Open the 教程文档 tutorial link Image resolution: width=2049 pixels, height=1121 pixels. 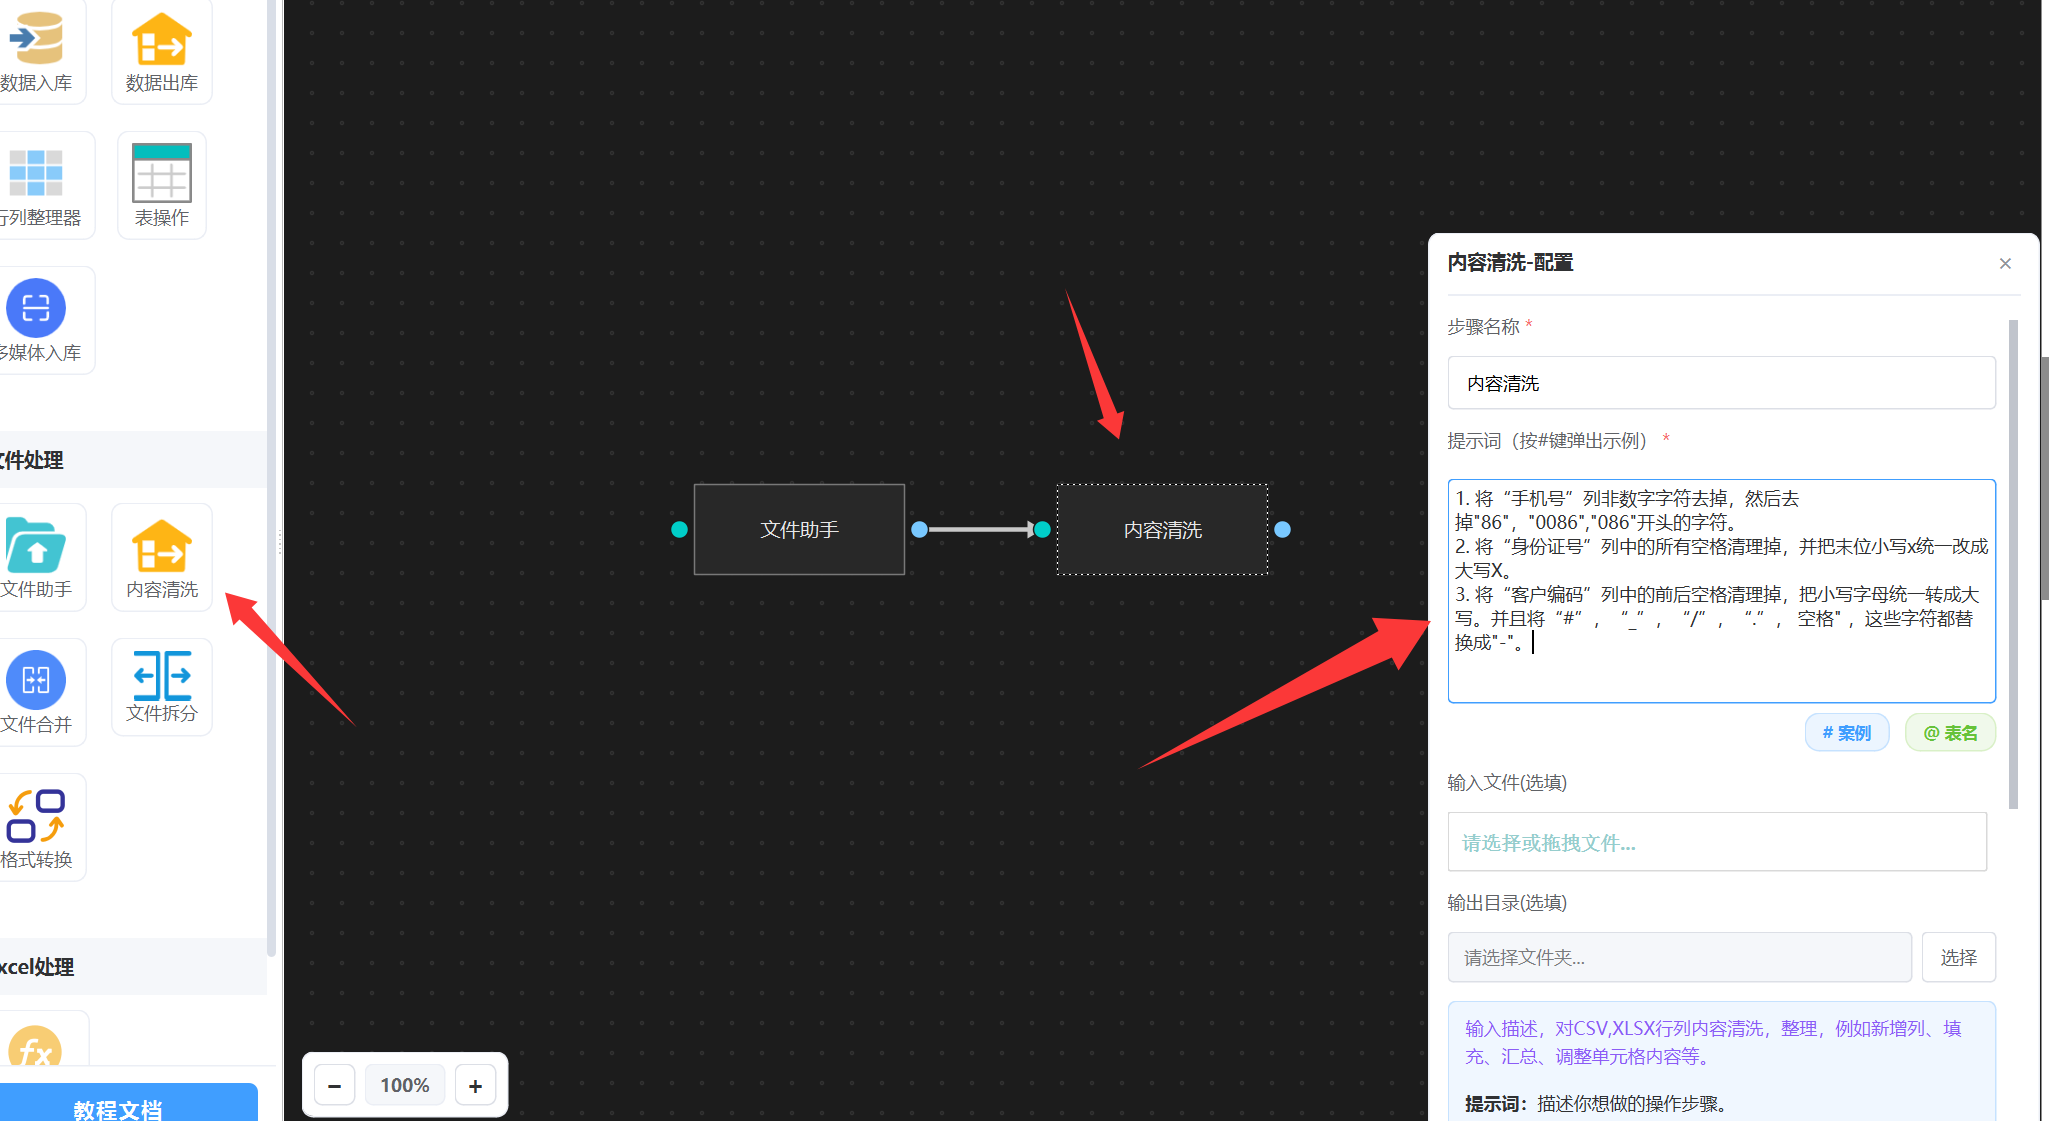[x=118, y=1107]
